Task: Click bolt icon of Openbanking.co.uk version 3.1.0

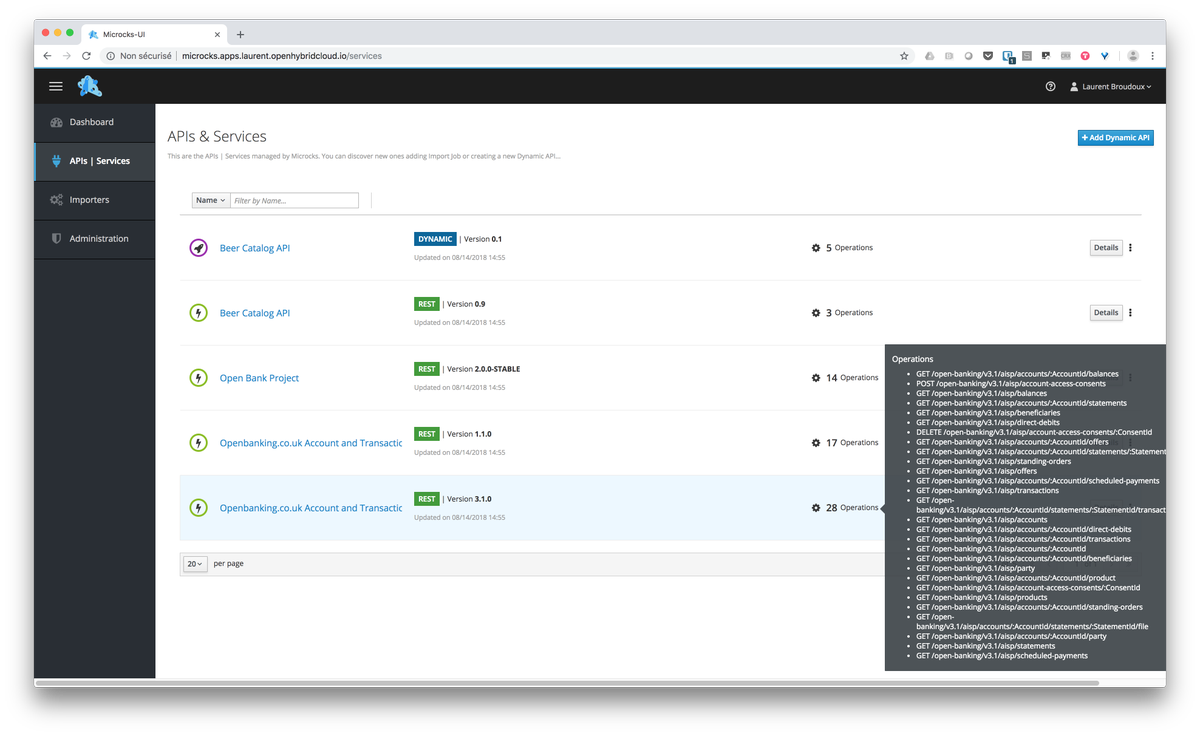Action: 198,508
